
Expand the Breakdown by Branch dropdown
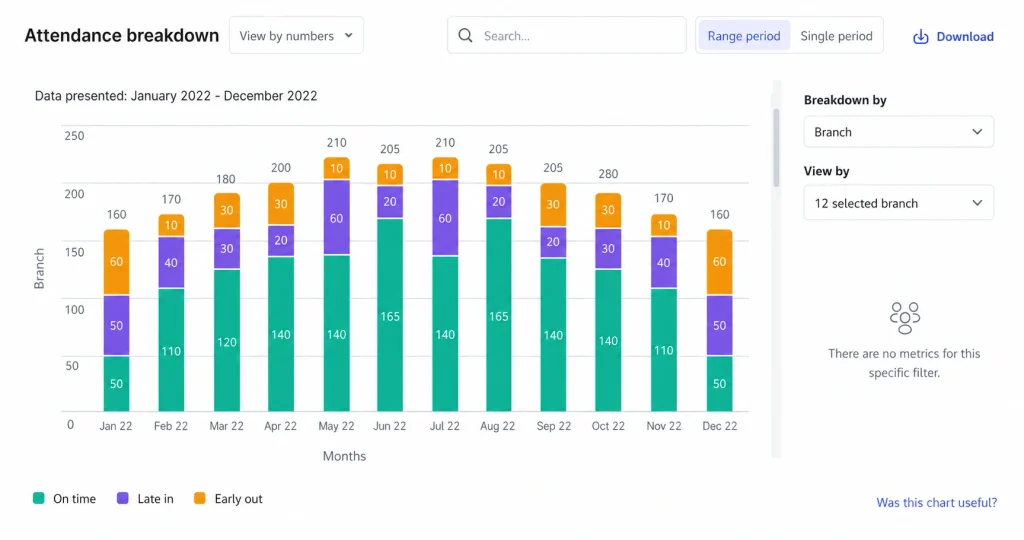899,132
